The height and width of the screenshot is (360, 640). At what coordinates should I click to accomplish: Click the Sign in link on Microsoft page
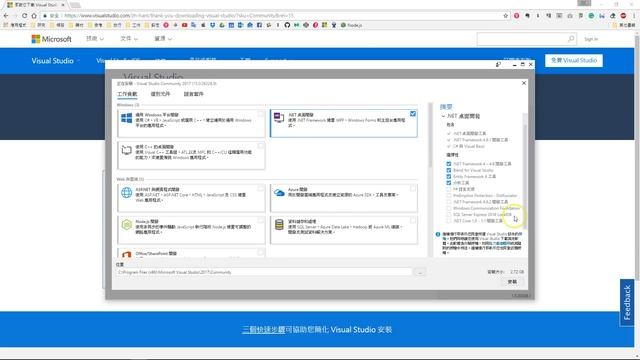591,39
